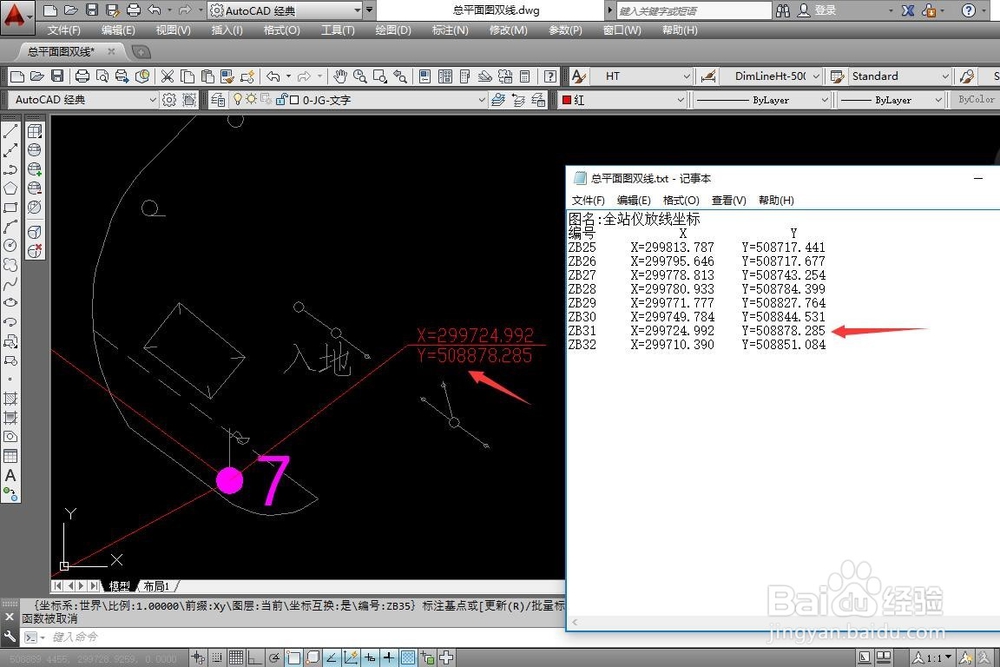
Task: Select the Multiline Text A tool
Action: tap(10, 475)
